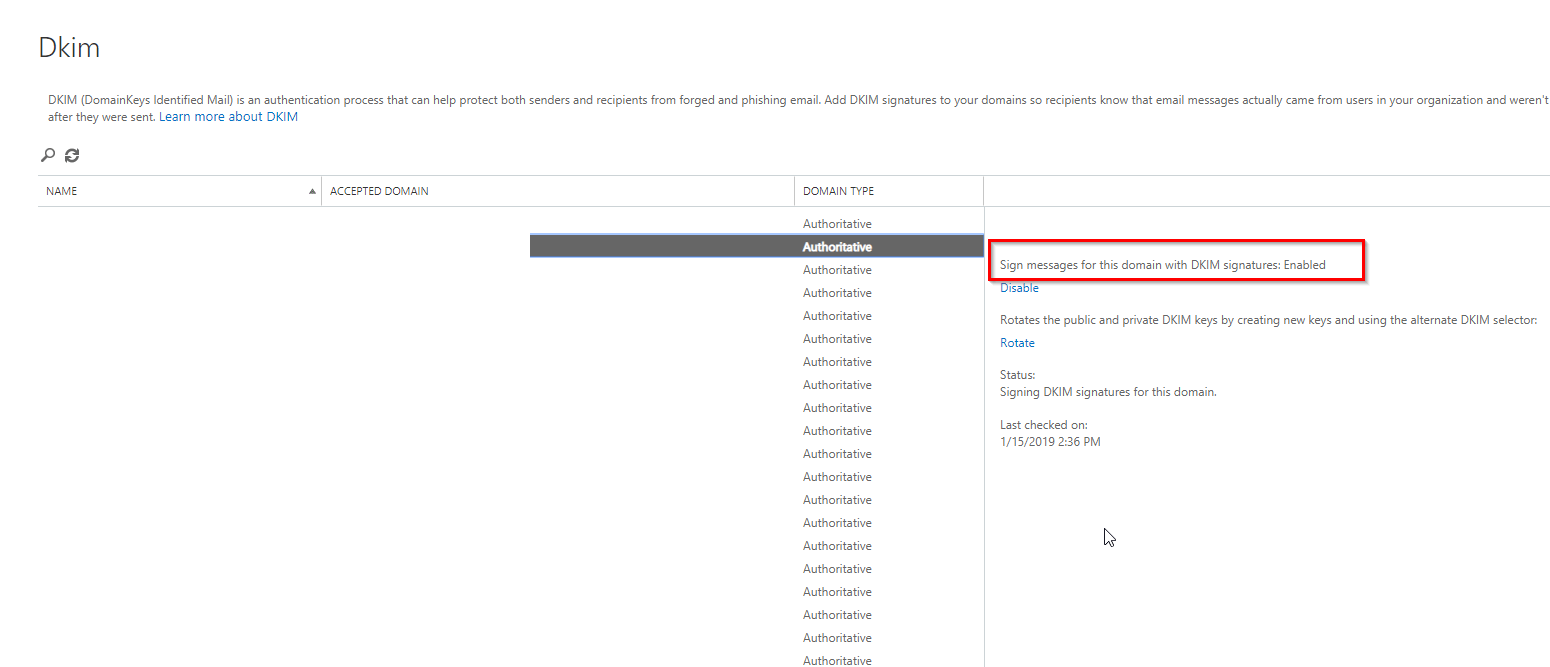This screenshot has height=667, width=1550.
Task: Sort by the NAME column header
Action: 62,191
